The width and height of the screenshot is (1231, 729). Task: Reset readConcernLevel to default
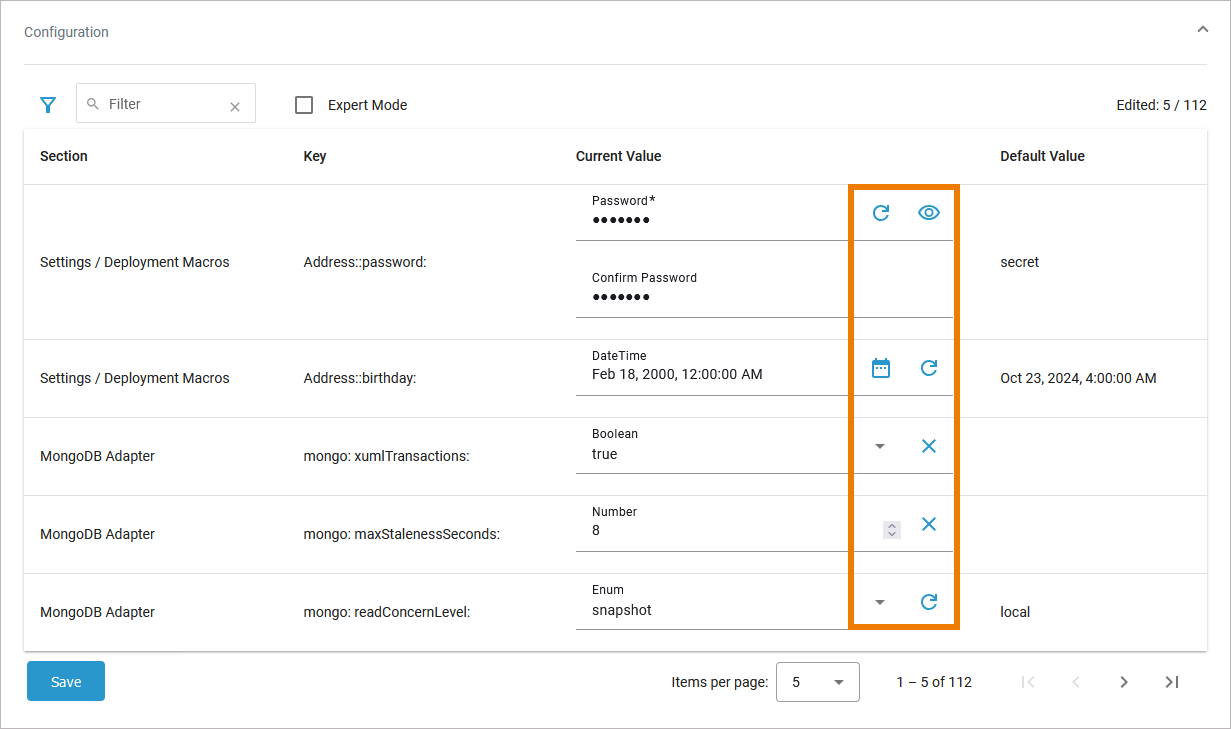coord(929,602)
